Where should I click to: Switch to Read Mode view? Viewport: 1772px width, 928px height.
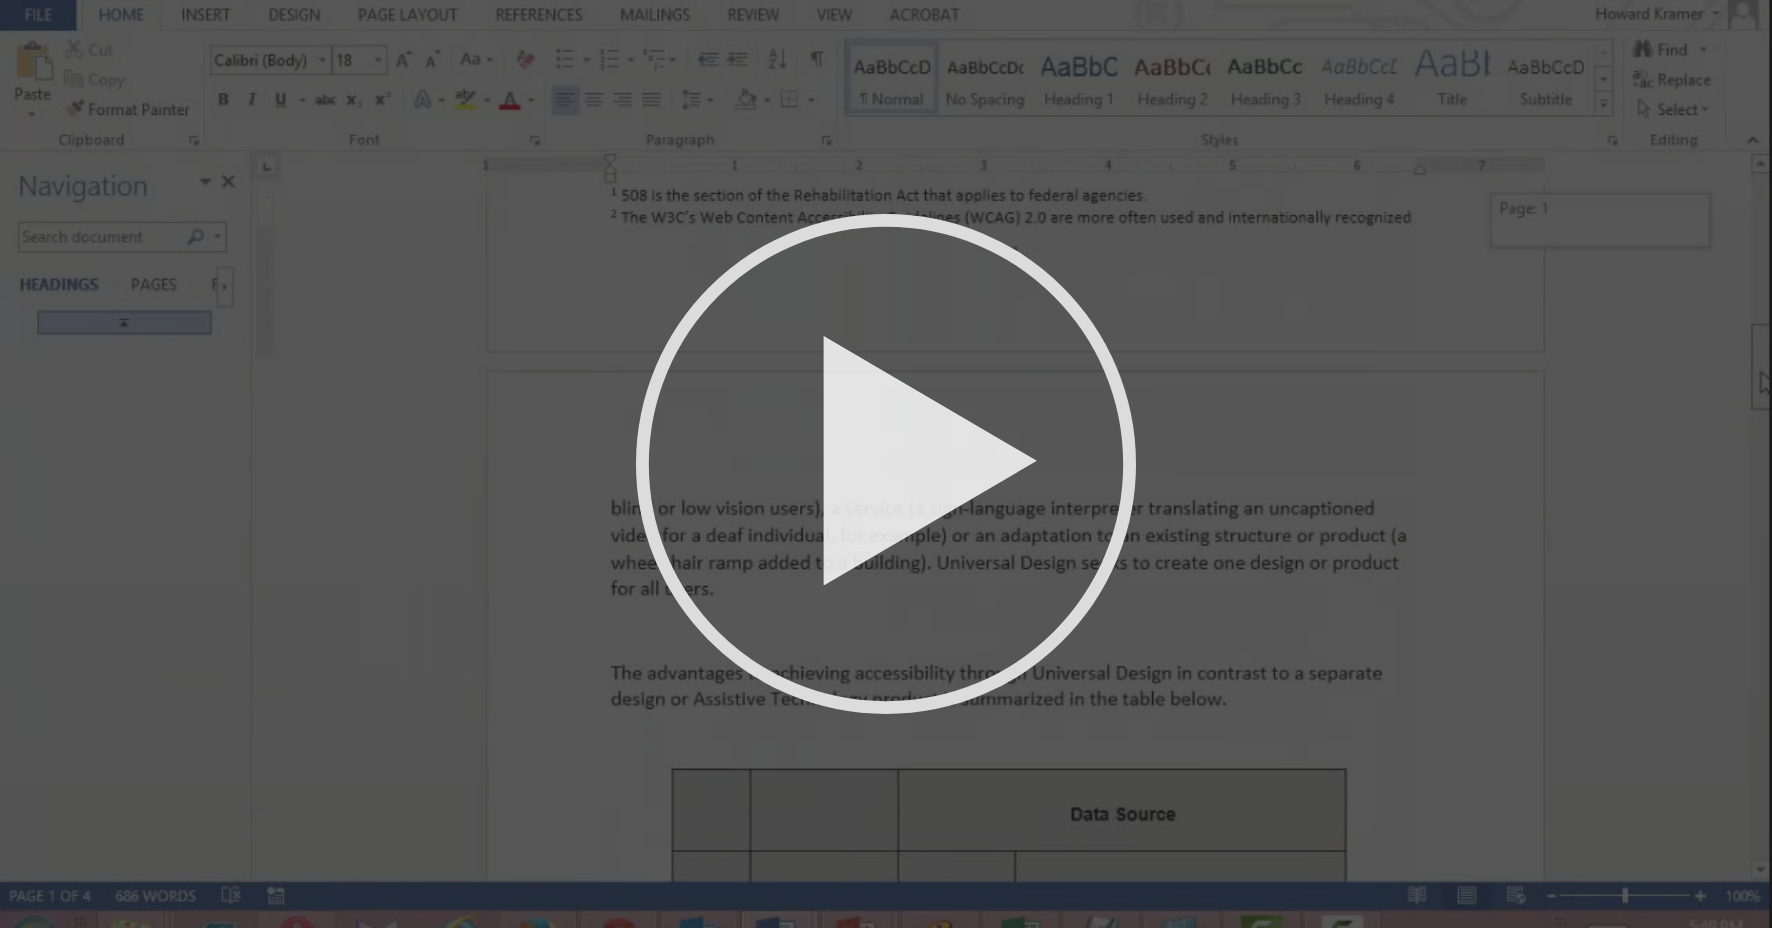point(1417,895)
